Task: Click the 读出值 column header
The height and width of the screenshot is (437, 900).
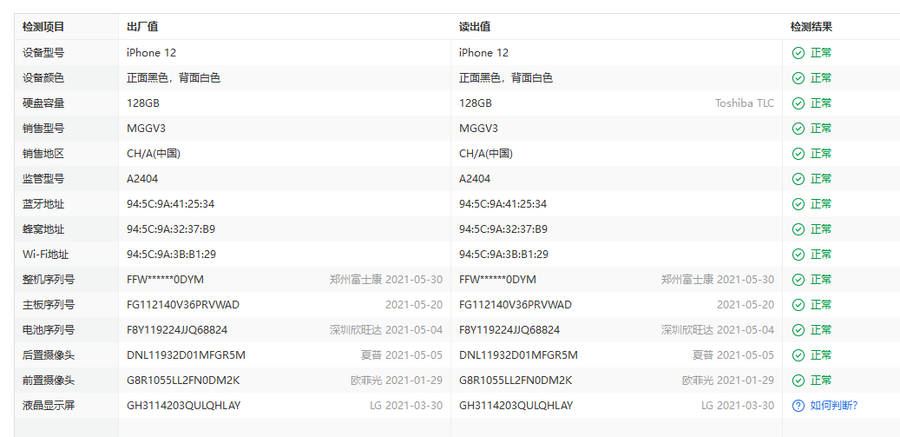Action: [x=475, y=27]
